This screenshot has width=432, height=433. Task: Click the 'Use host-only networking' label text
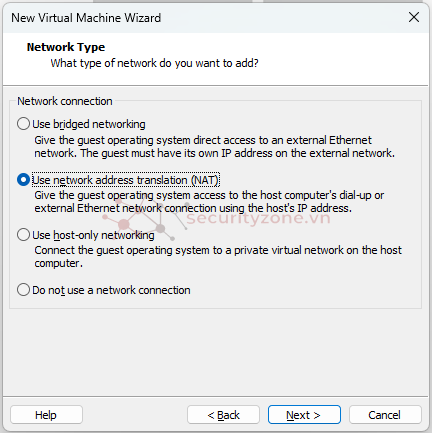click(x=93, y=235)
